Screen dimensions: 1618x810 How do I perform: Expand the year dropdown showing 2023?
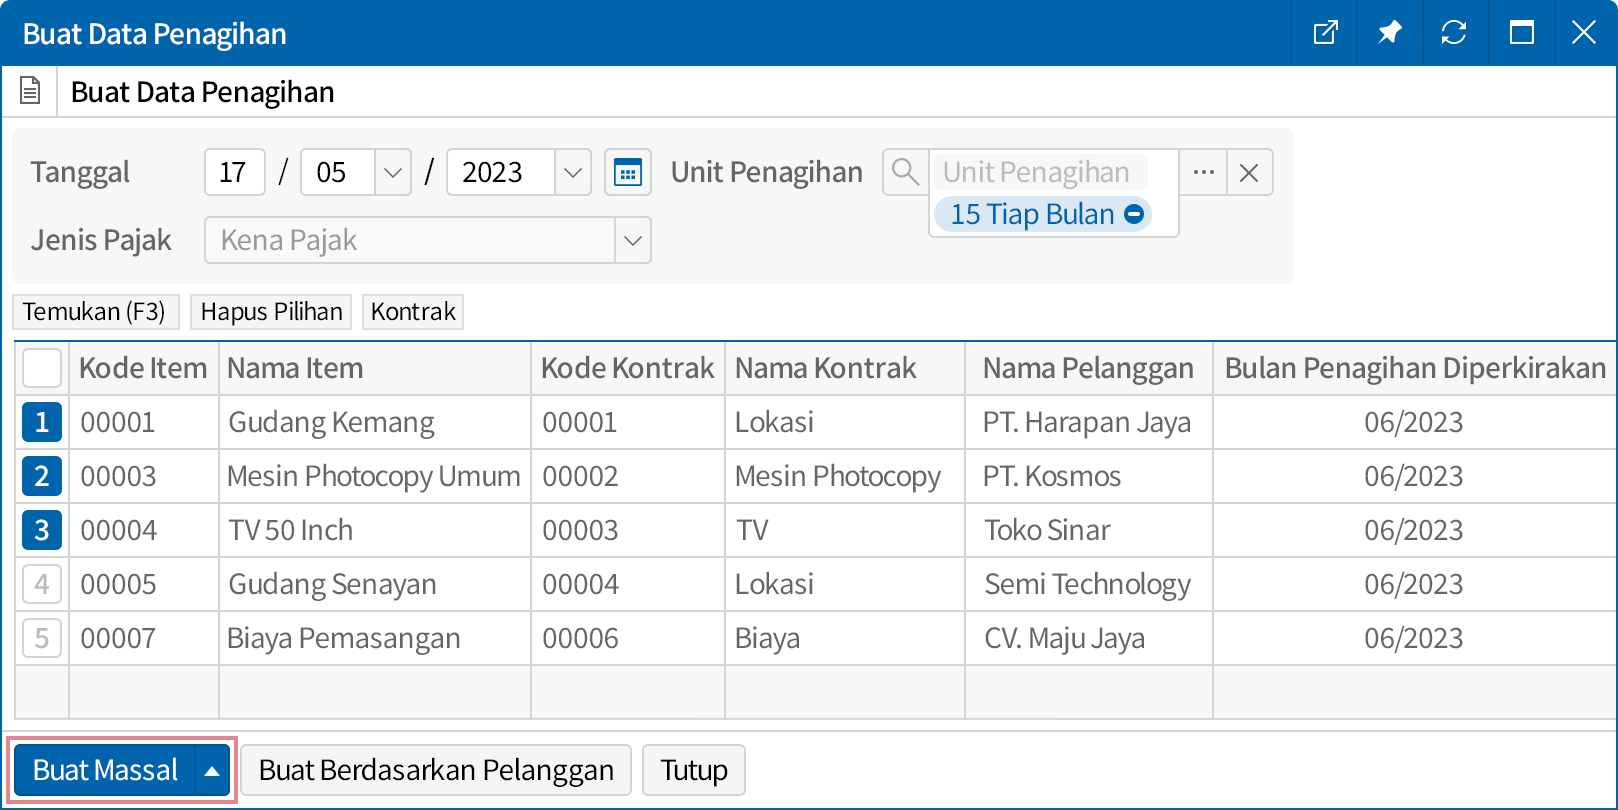(573, 172)
